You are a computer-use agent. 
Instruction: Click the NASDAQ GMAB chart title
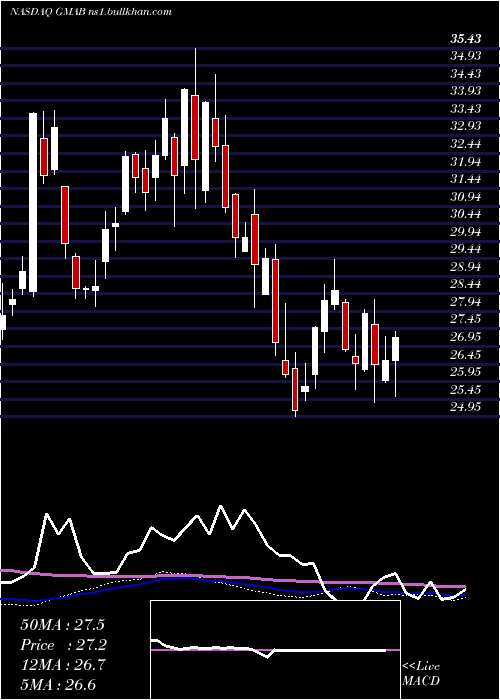click(x=91, y=12)
